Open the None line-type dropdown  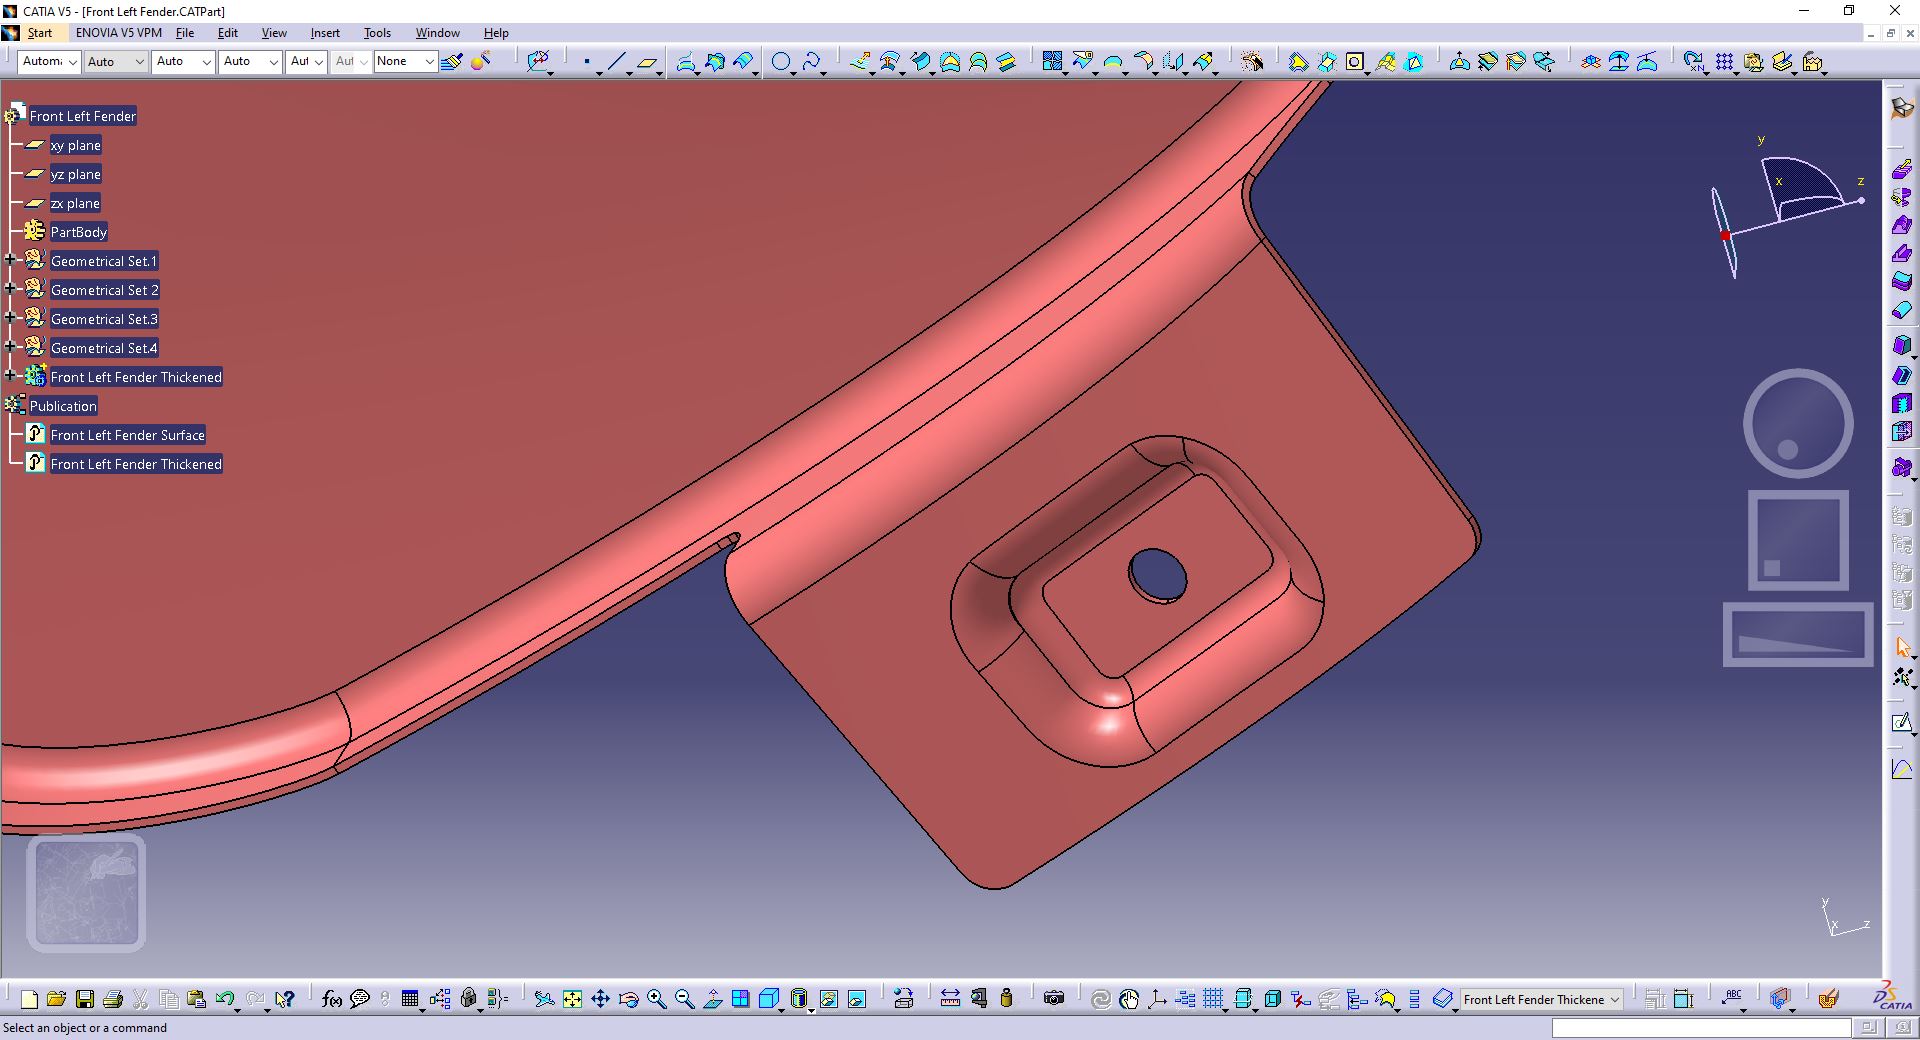[x=405, y=61]
